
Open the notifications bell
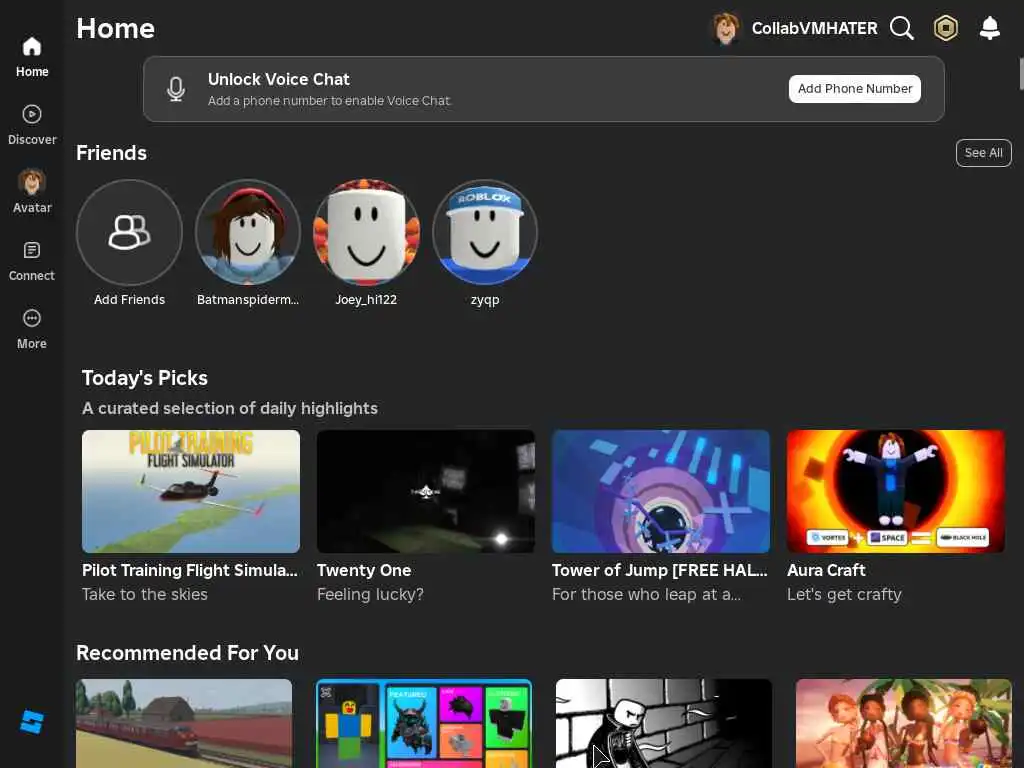click(989, 28)
